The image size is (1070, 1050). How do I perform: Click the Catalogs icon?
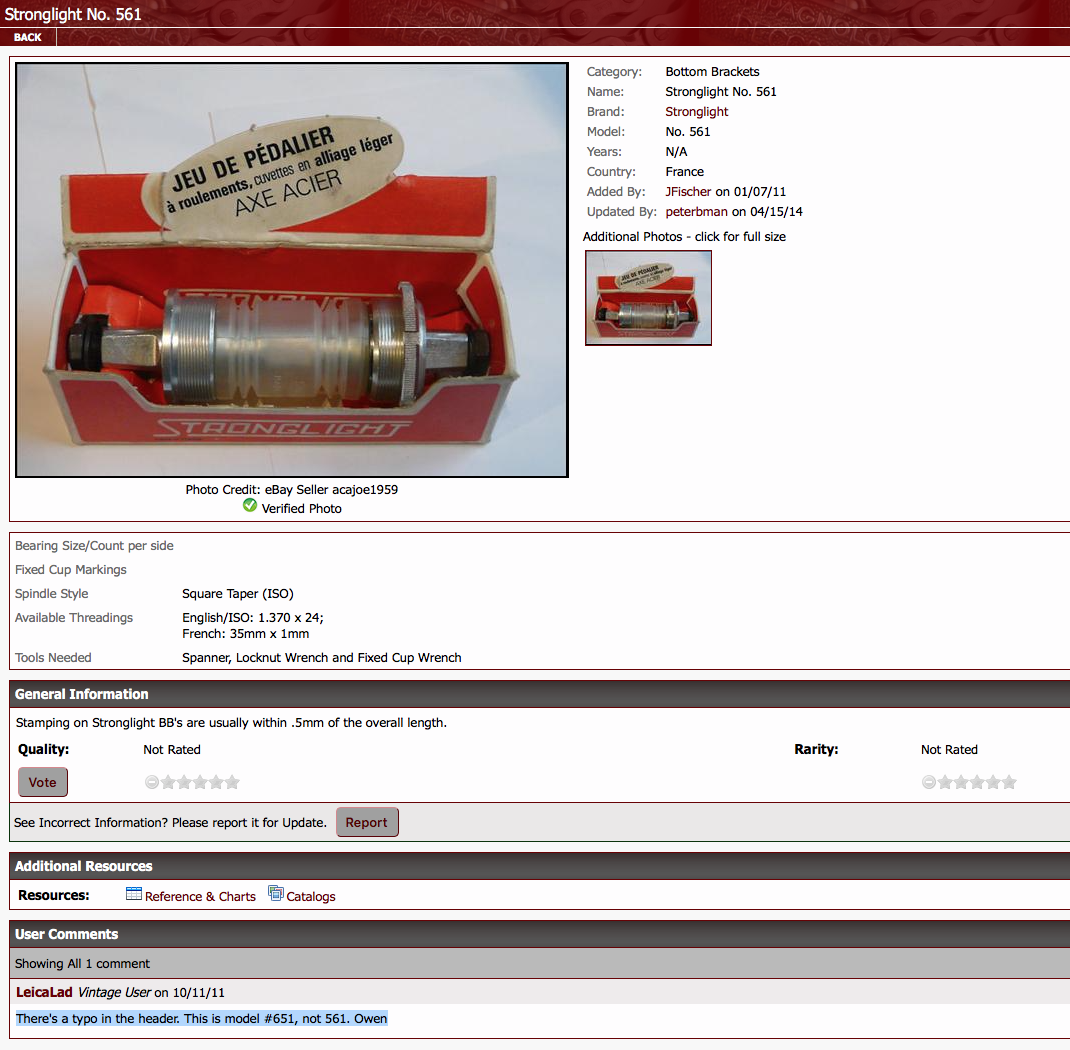click(x=276, y=893)
